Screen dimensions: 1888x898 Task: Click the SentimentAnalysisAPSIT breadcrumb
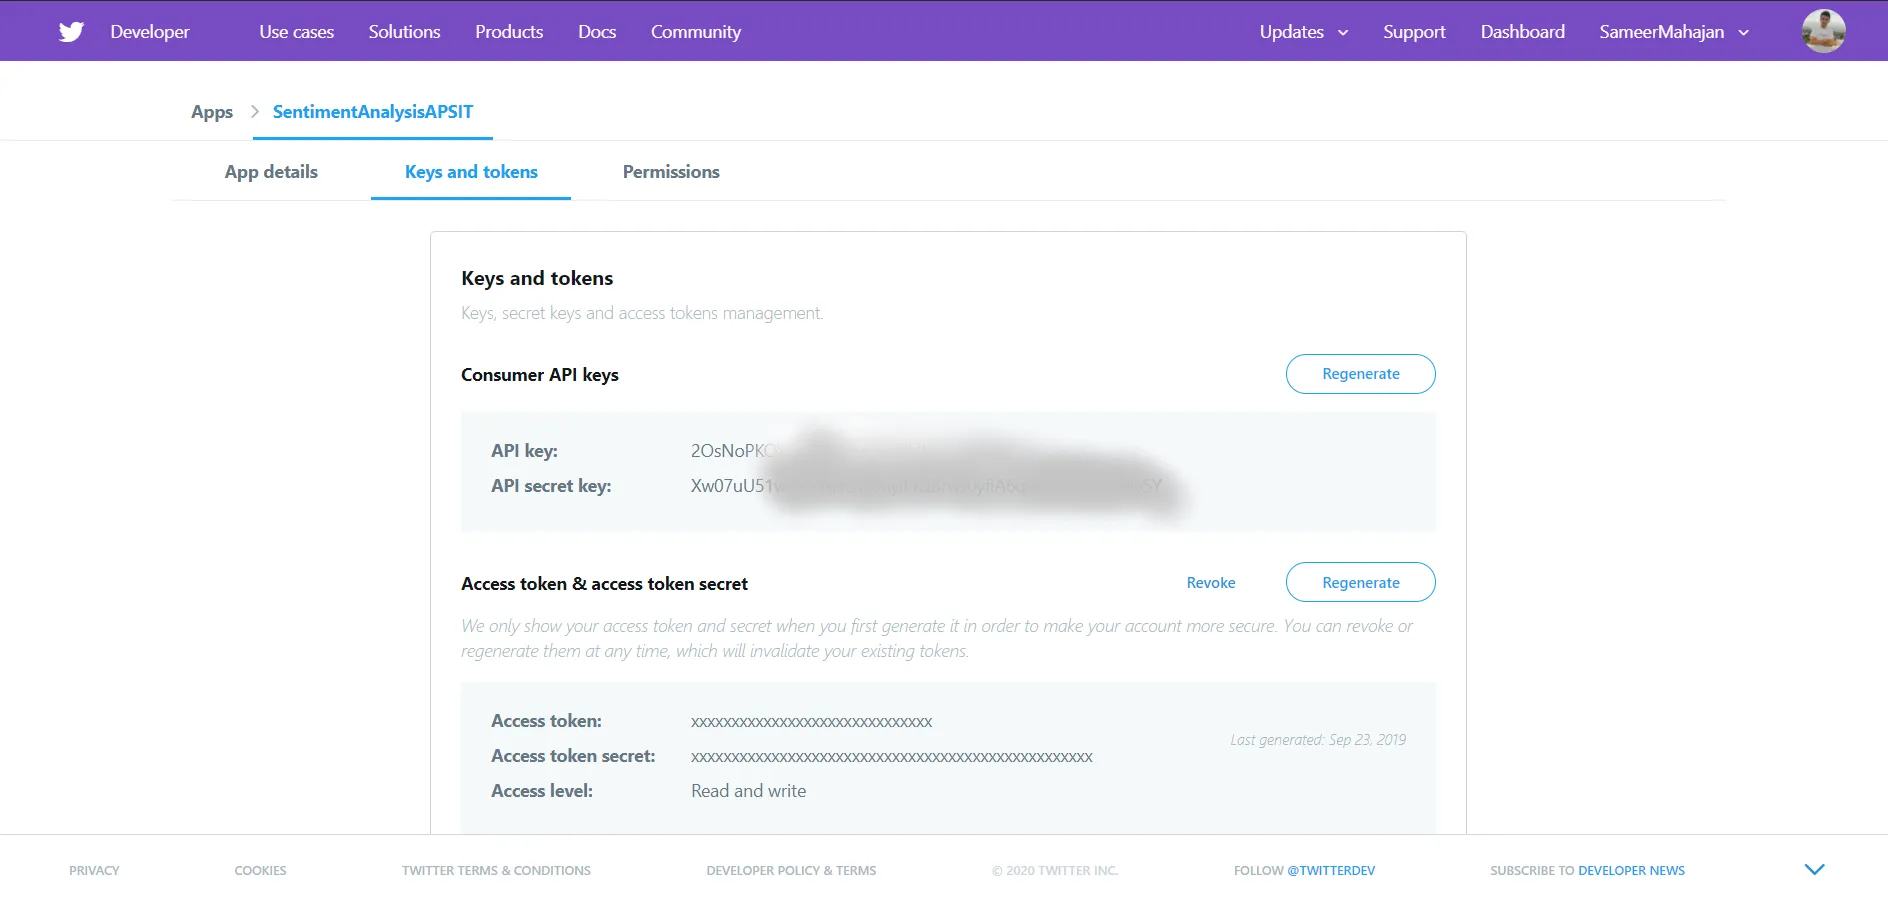pyautogui.click(x=373, y=112)
